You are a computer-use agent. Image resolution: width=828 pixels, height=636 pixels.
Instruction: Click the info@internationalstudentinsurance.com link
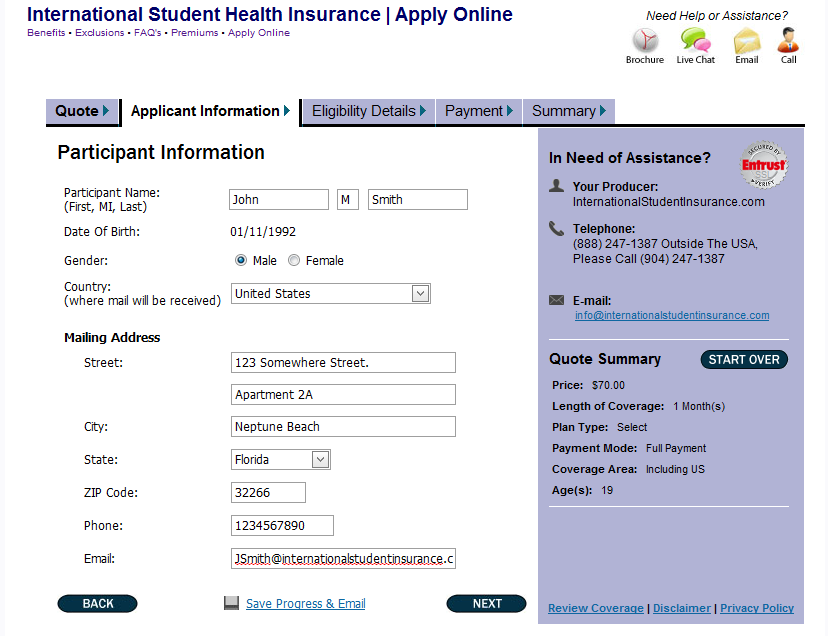(x=672, y=315)
